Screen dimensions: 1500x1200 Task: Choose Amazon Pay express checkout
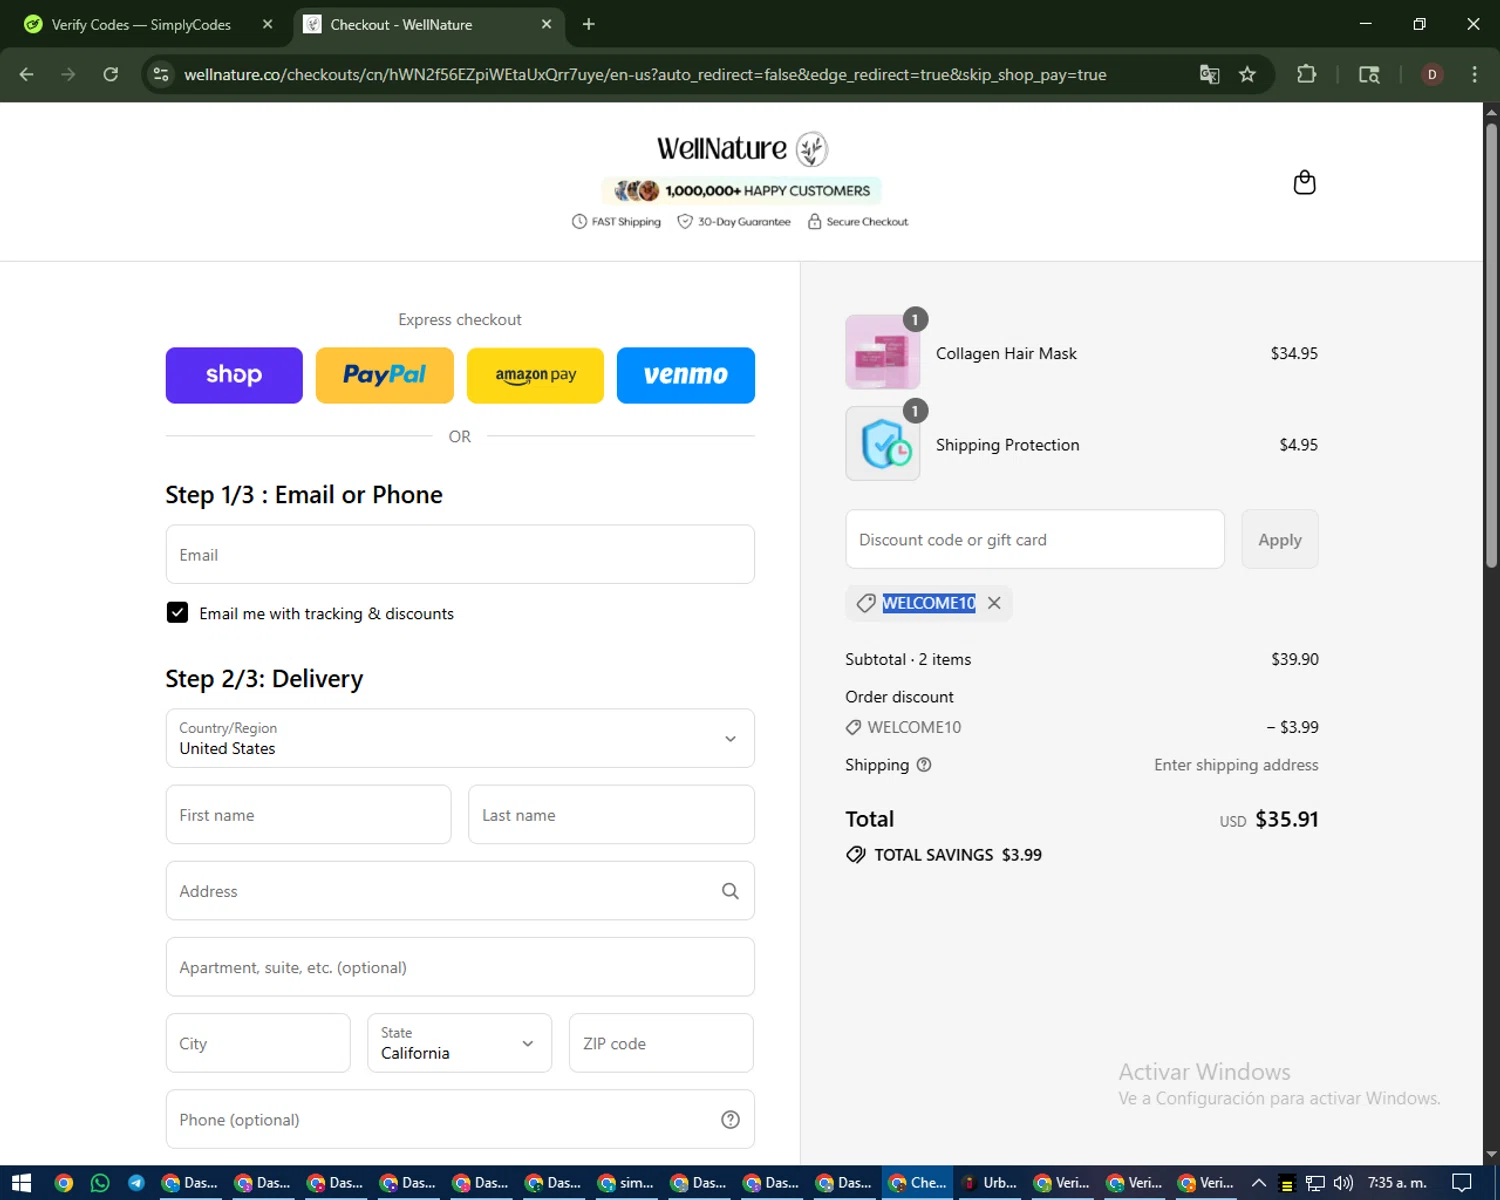535,375
